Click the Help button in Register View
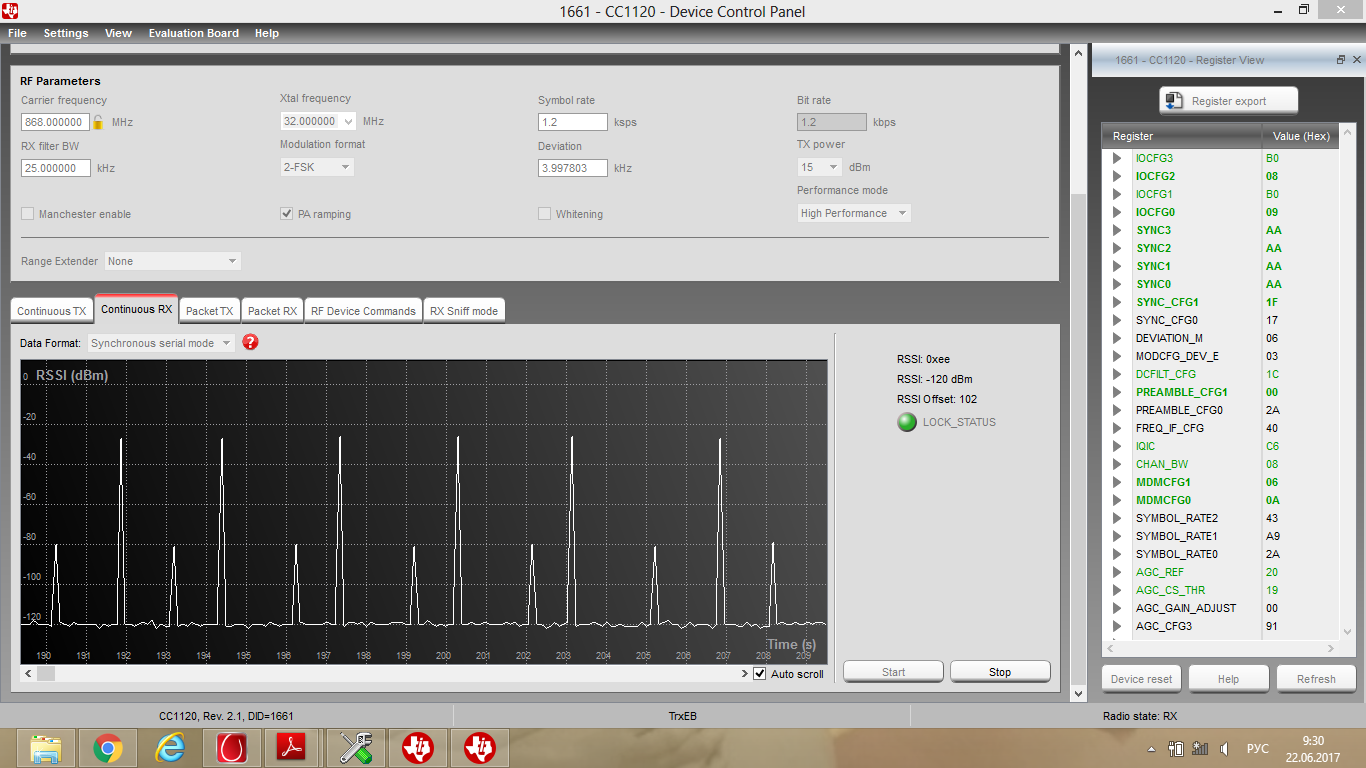Screen dimensions: 1366x768 1229,679
